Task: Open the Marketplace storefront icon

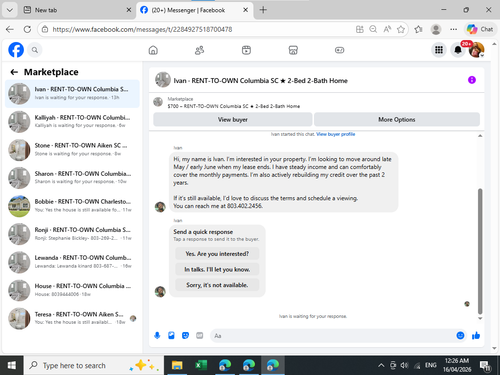Action: (x=293, y=50)
